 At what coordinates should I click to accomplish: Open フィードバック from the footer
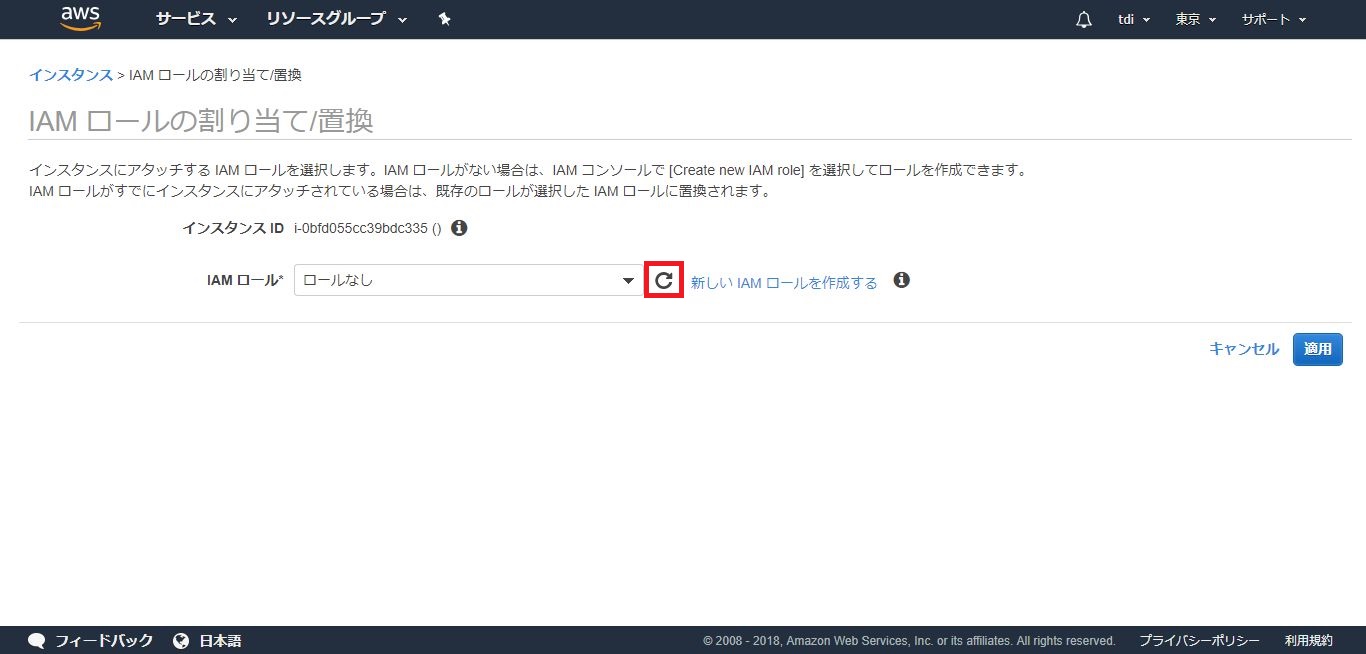tap(92, 641)
